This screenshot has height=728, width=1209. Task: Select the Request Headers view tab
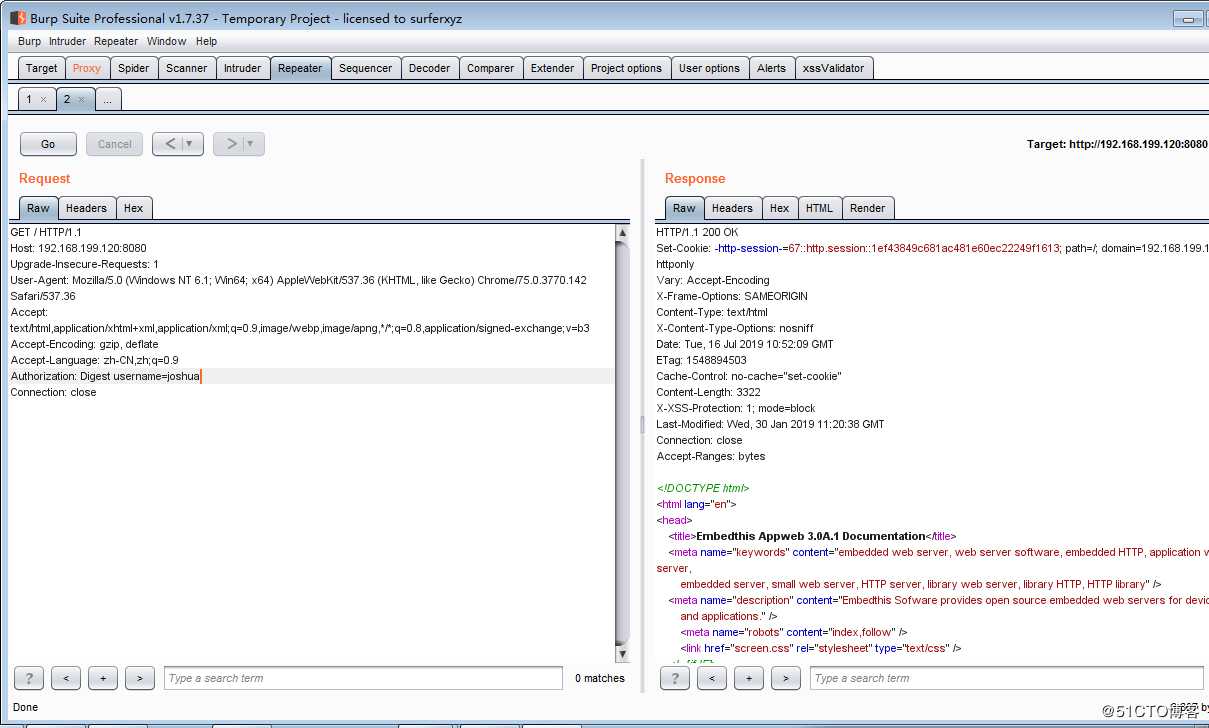pyautogui.click(x=87, y=208)
